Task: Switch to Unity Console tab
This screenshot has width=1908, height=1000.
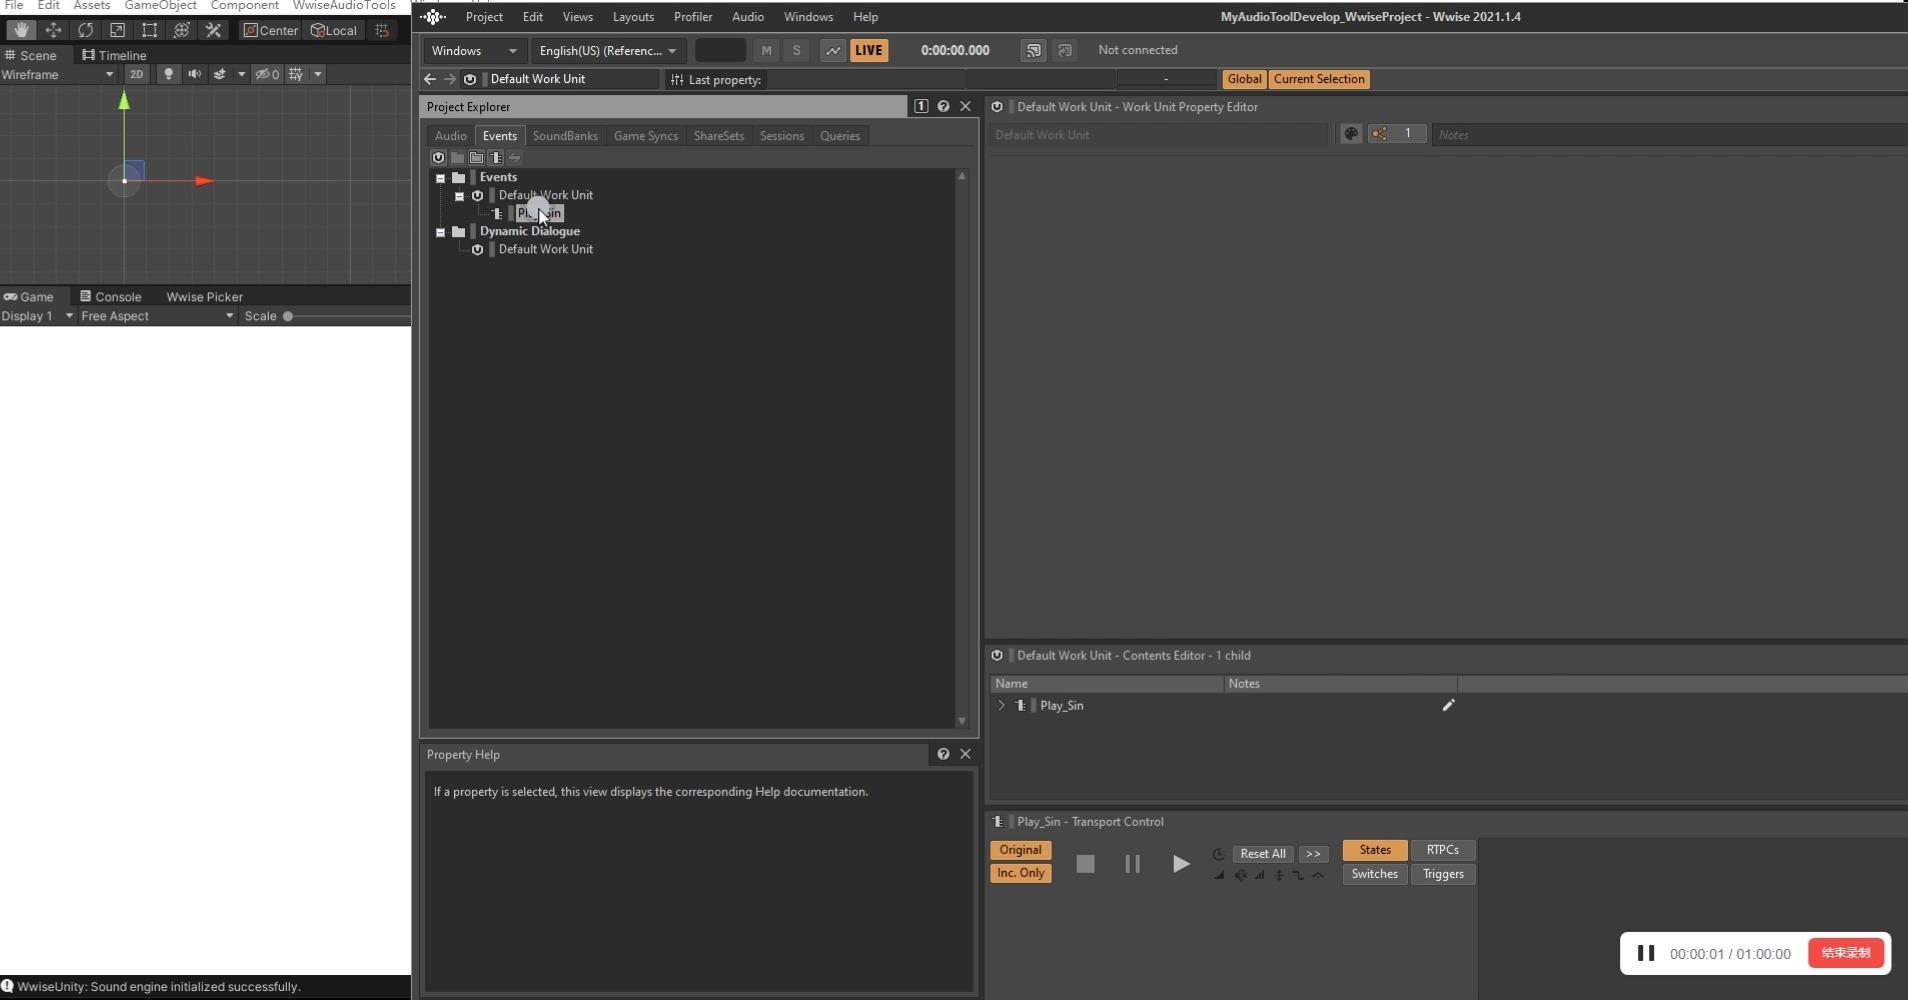Action: pos(111,296)
